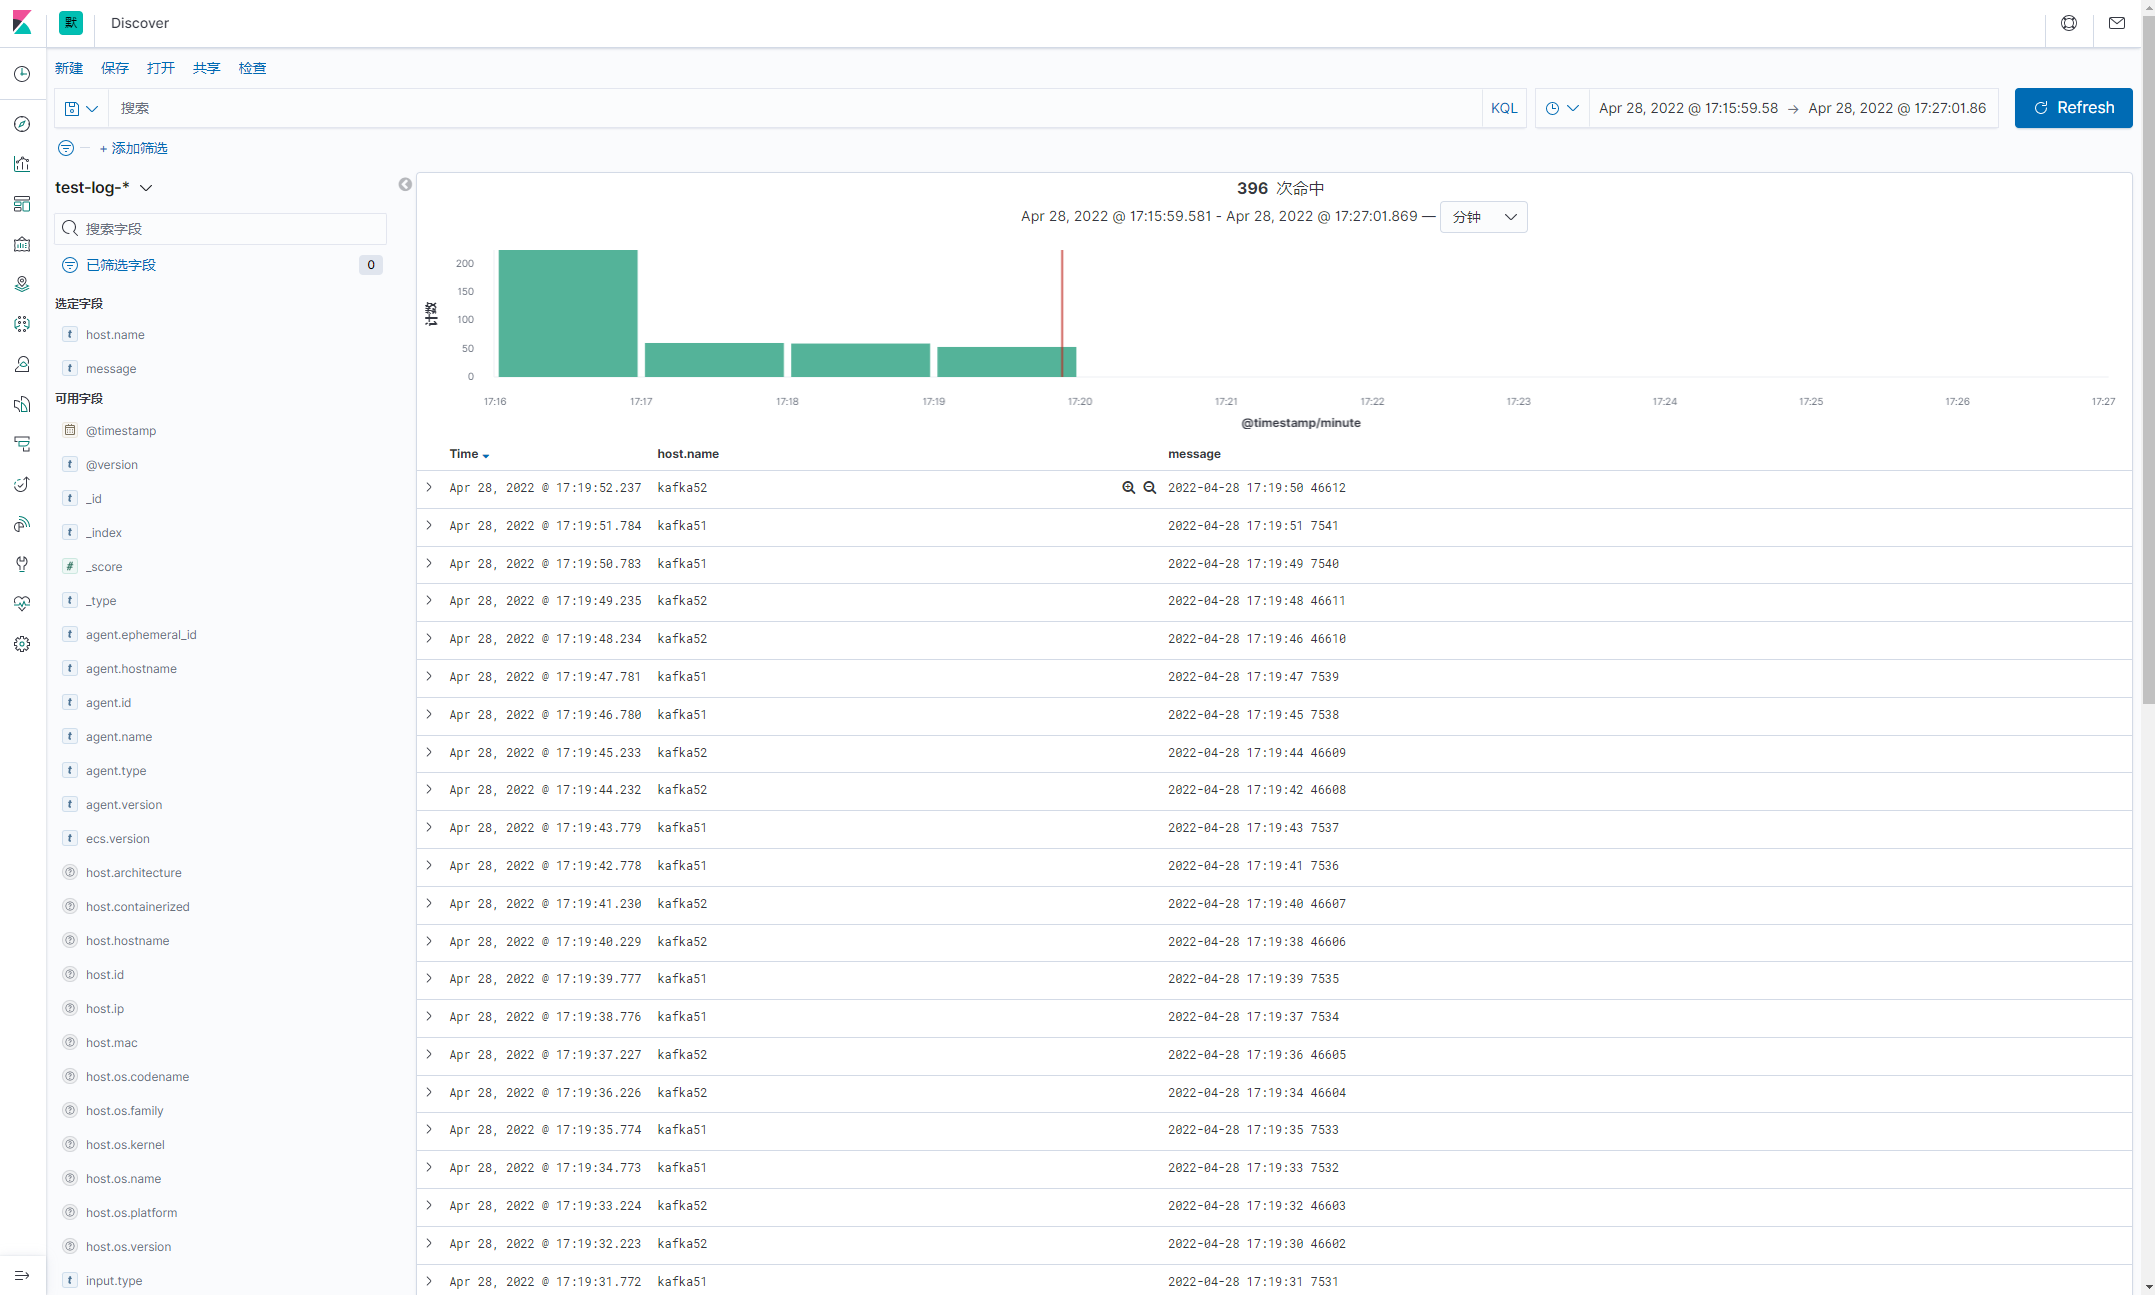
Task: Click the zoom-in filter icon on kafka52 row
Action: [x=1128, y=488]
